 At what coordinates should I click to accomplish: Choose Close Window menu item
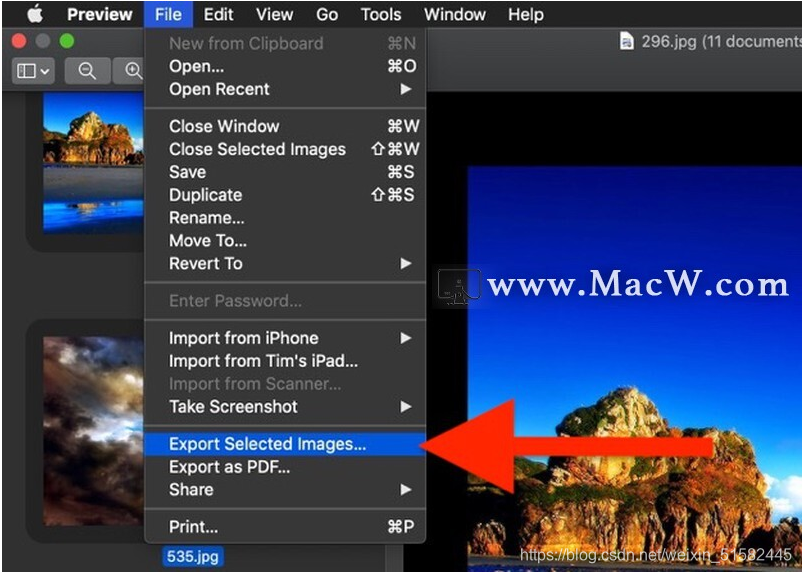click(x=285, y=126)
